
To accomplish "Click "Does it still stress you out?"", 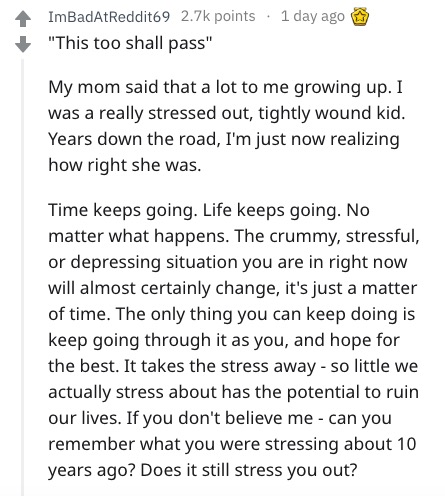I will tap(248, 470).
